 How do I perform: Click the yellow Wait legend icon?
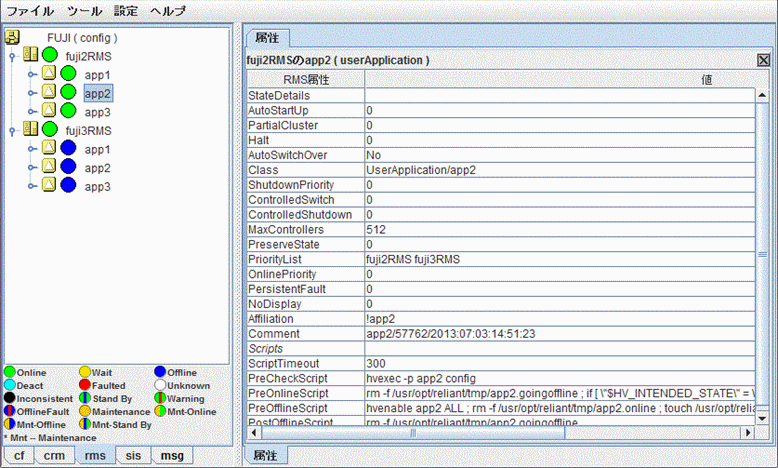85,372
